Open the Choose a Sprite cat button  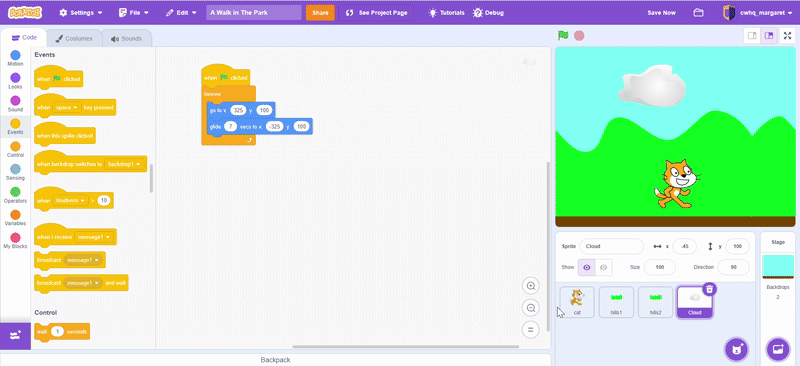pos(736,350)
